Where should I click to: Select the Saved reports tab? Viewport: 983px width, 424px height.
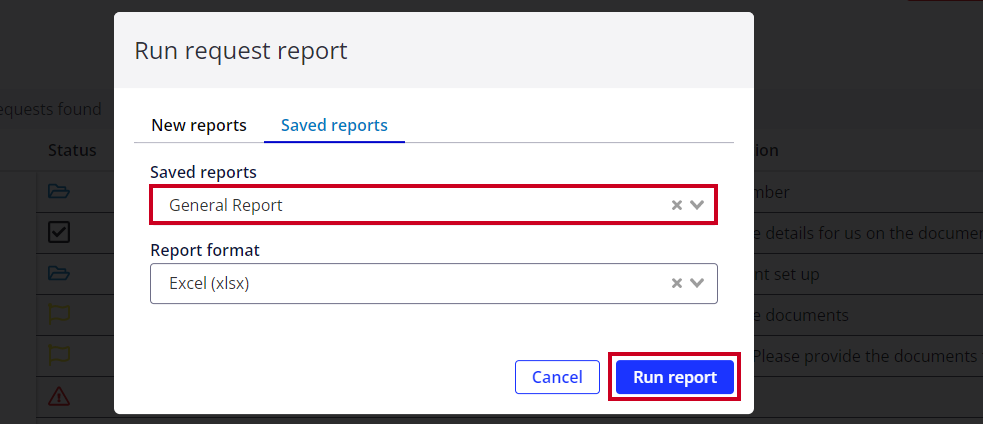[x=334, y=125]
